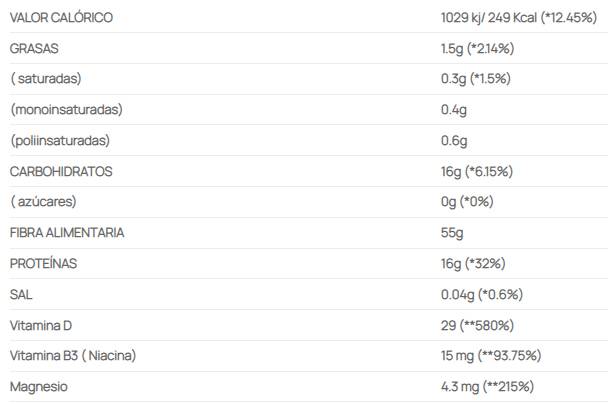The image size is (608, 404).
Task: Click the (monoinsaturadas) label
Action: (x=66, y=110)
